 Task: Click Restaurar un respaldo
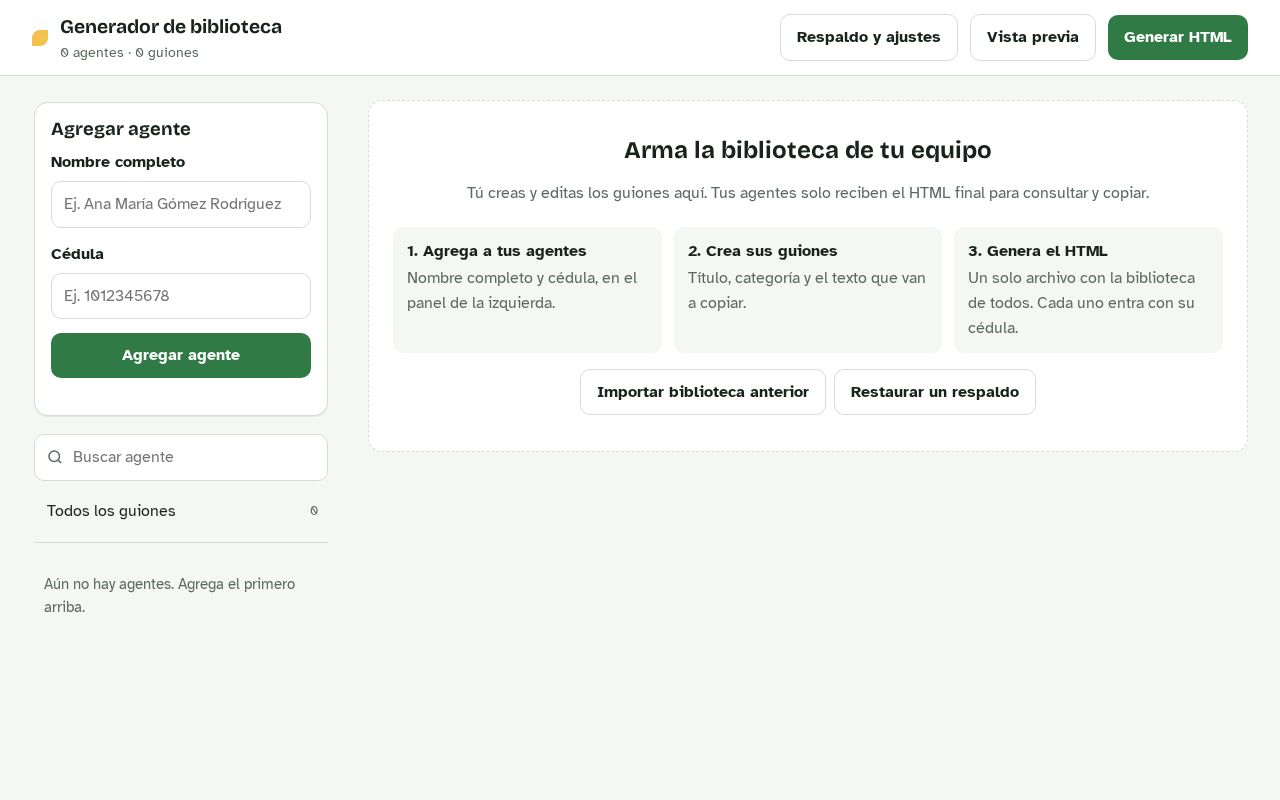(935, 392)
